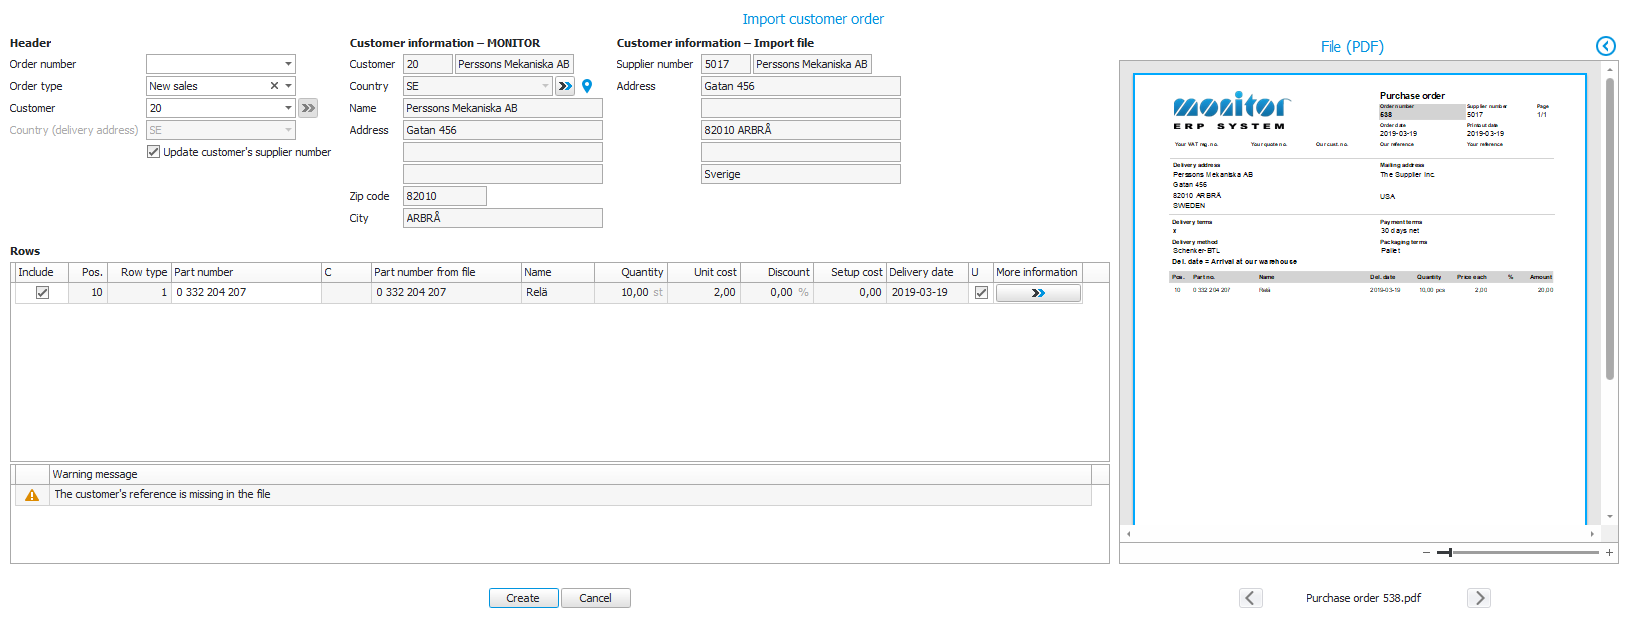Click the Customer number field 20 under MONITOR
1629x618 pixels.
point(428,64)
